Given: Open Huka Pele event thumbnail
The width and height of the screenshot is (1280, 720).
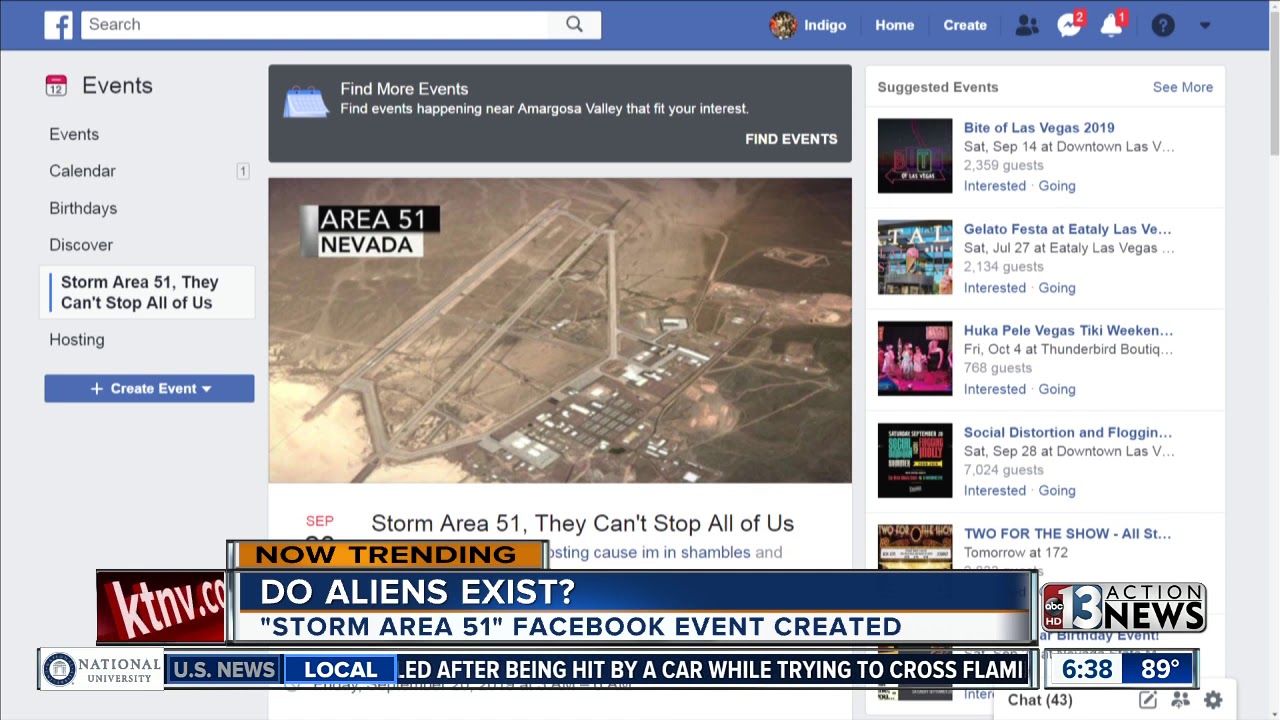Looking at the screenshot, I should click(x=915, y=359).
